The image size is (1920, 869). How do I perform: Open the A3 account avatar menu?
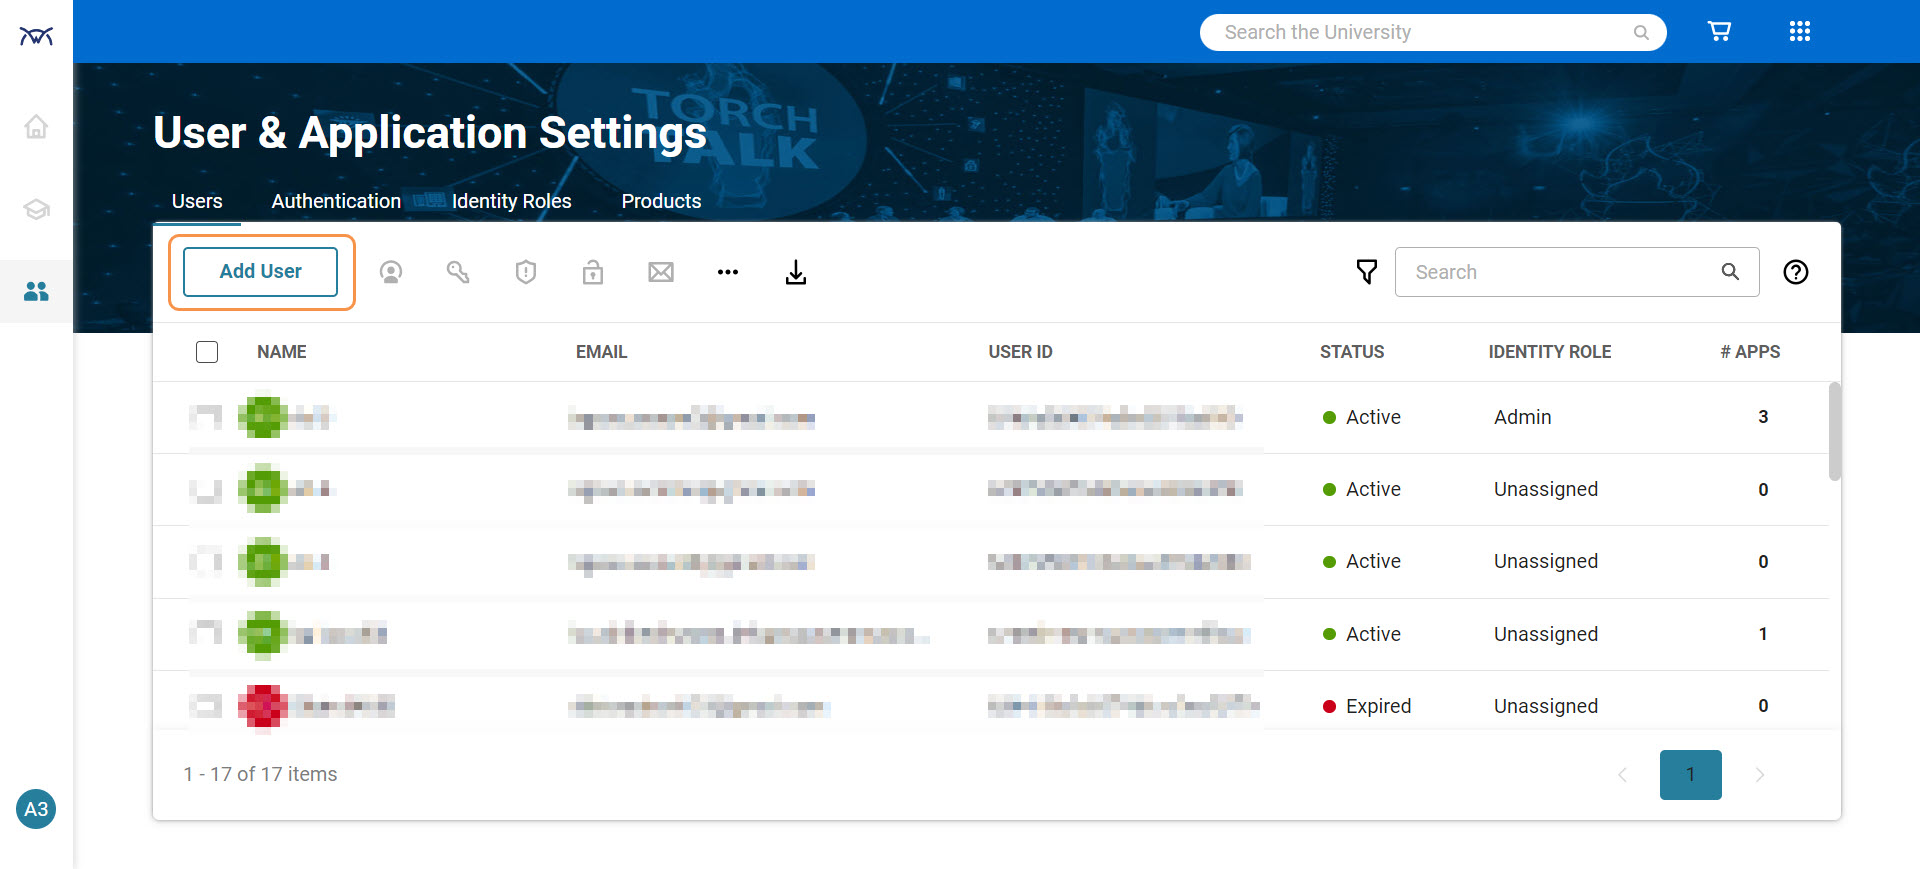click(36, 809)
